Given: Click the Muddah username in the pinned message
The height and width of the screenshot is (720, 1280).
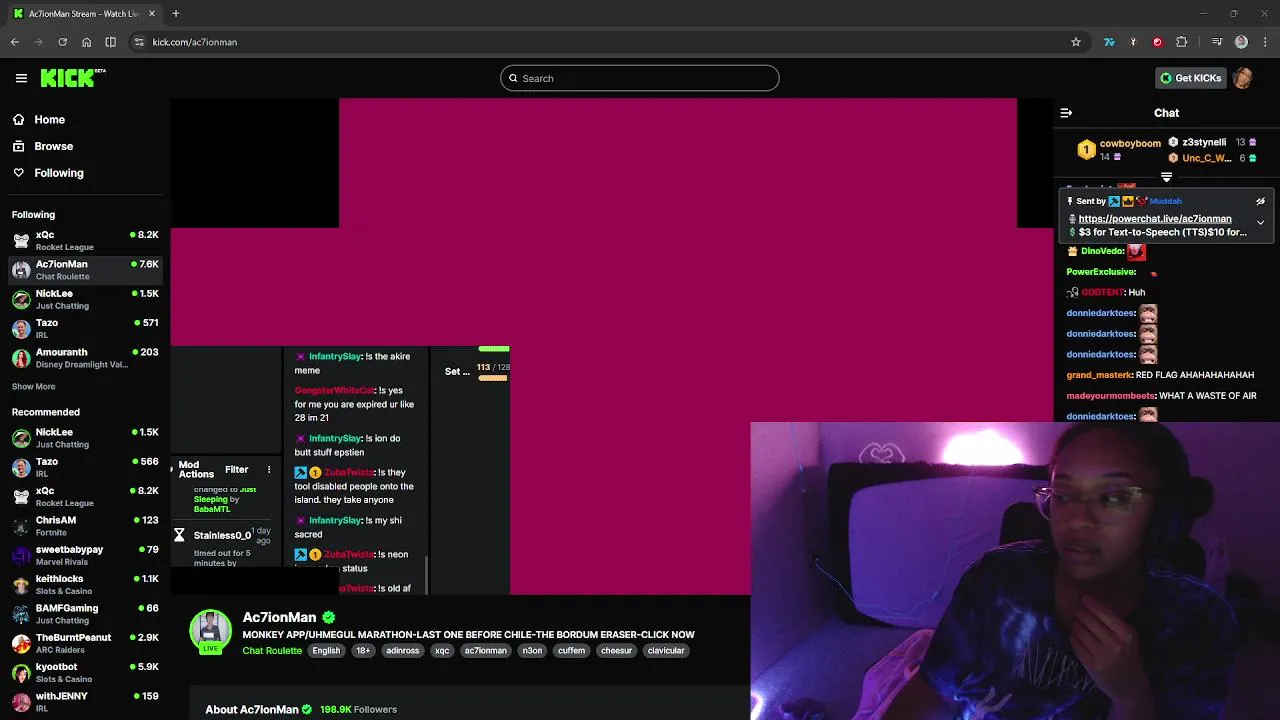Looking at the screenshot, I should tap(1166, 201).
